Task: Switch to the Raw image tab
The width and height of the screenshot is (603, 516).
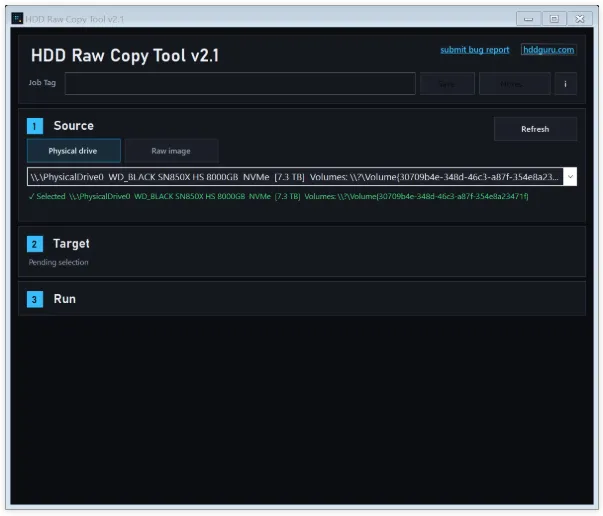Action: pyautogui.click(x=171, y=151)
